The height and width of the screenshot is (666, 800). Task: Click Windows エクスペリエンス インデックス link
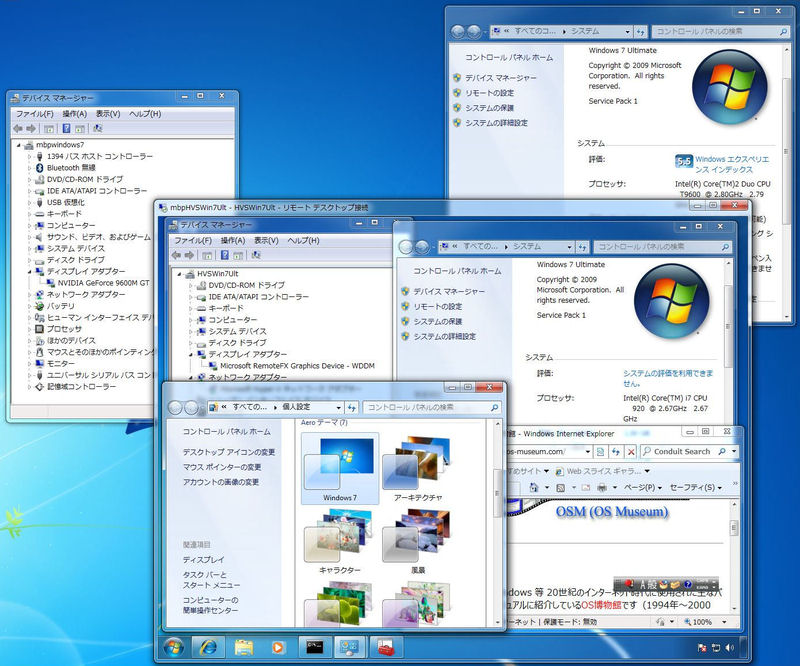(x=732, y=164)
